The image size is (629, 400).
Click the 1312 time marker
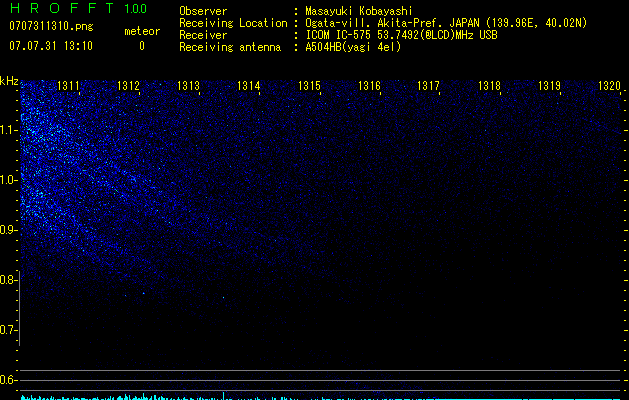coord(128,86)
